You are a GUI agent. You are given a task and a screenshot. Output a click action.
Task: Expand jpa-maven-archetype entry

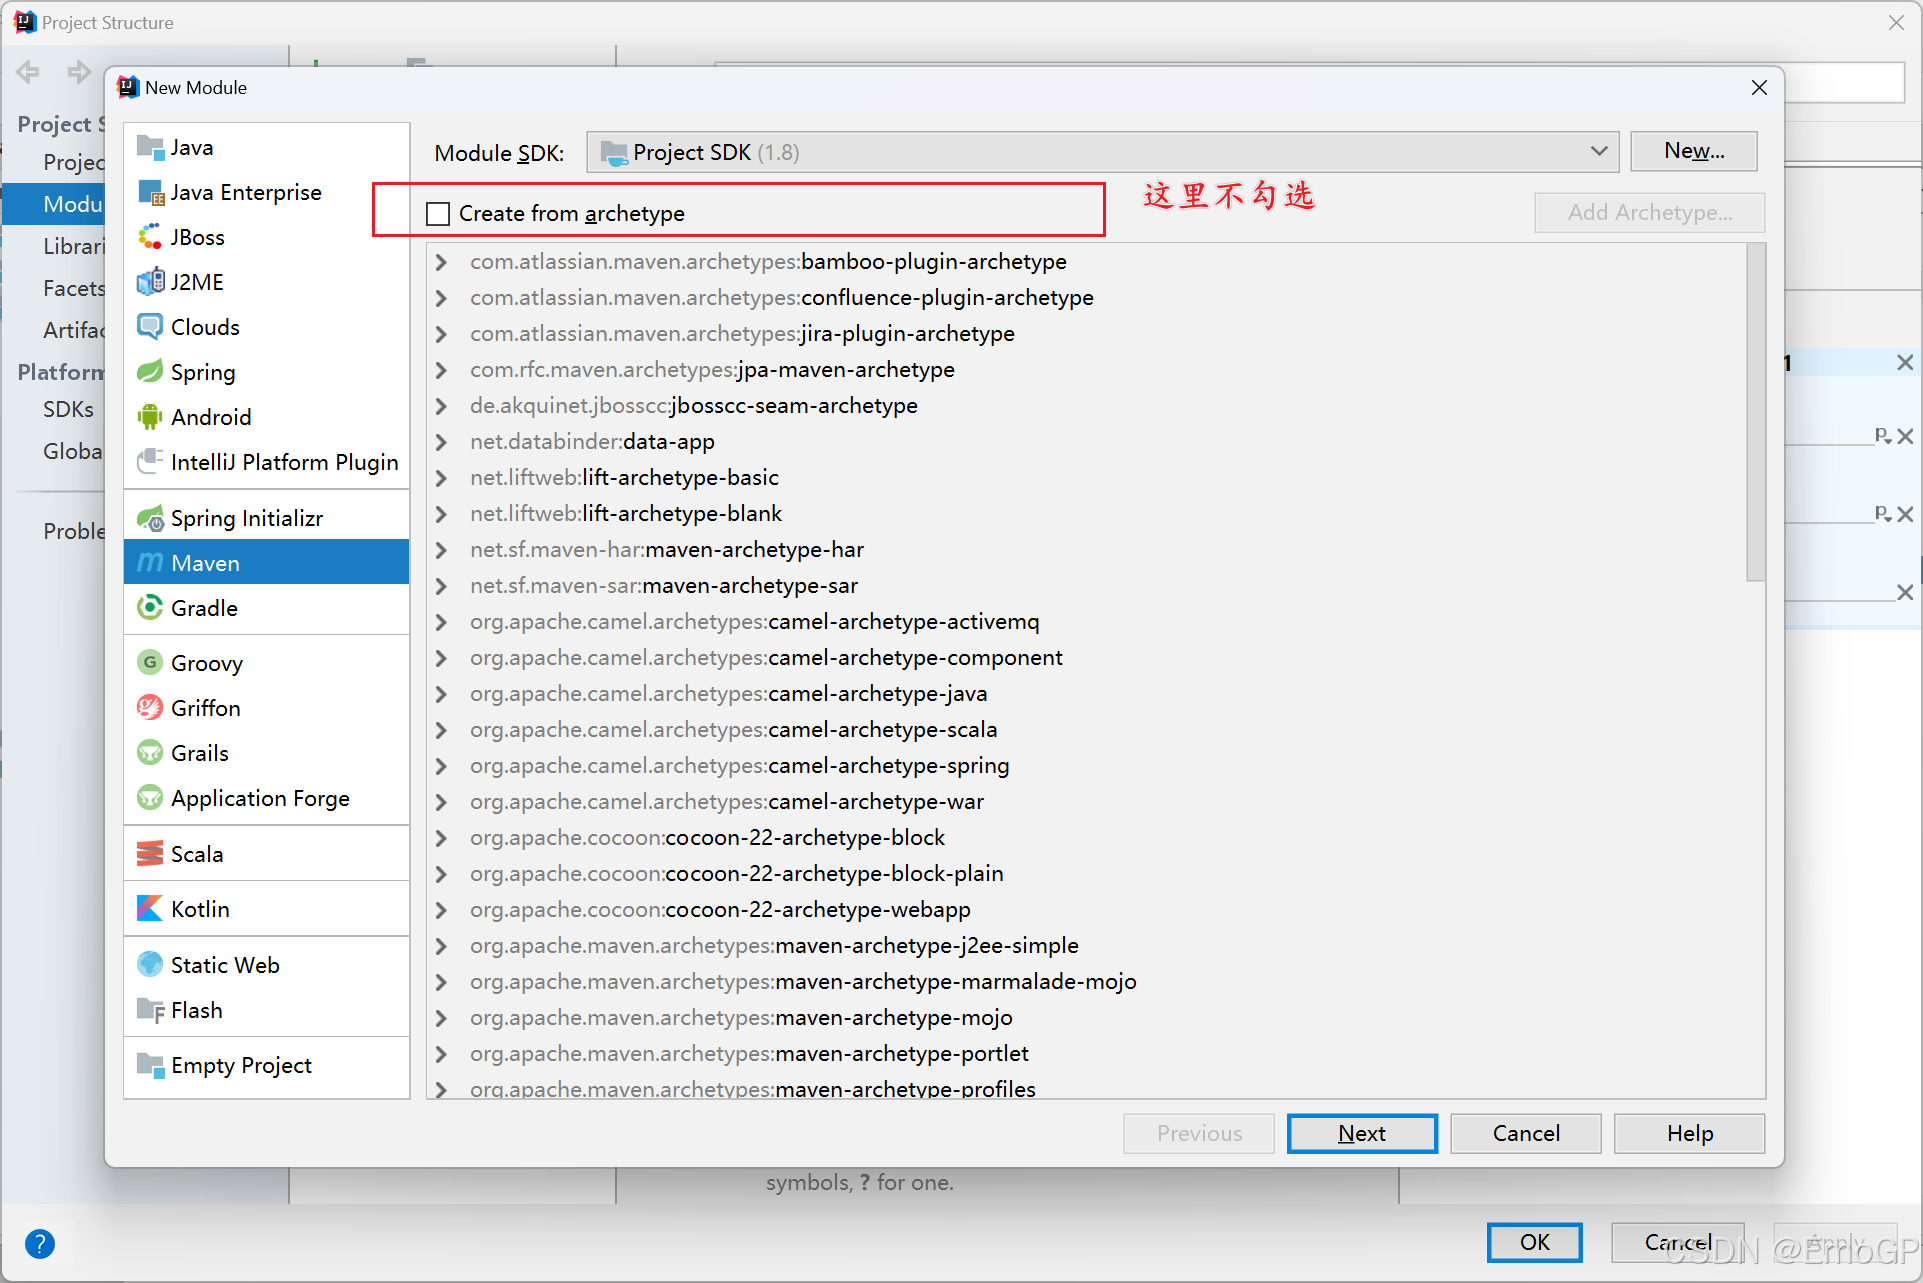pos(441,370)
